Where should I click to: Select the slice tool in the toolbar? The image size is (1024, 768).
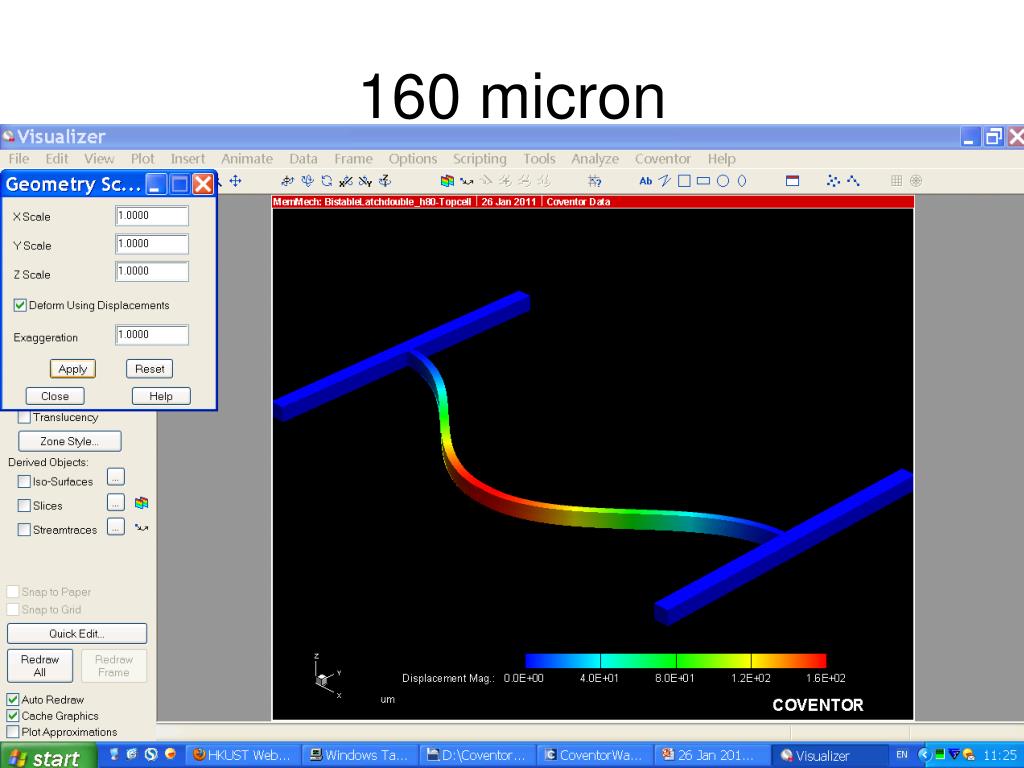(447, 181)
